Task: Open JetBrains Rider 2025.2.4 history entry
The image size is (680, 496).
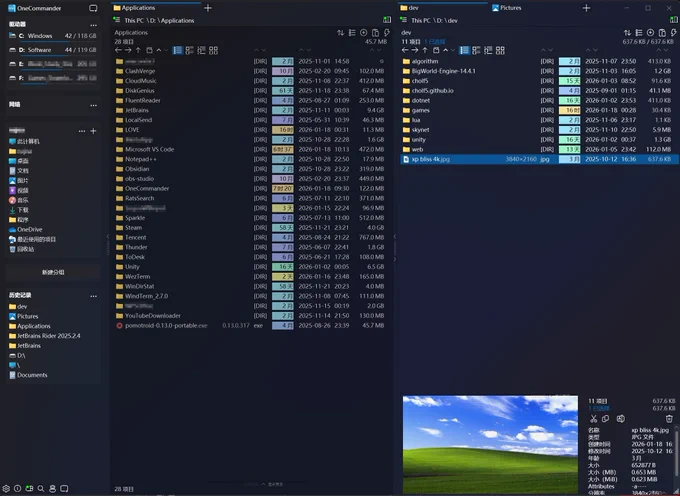Action: point(44,336)
